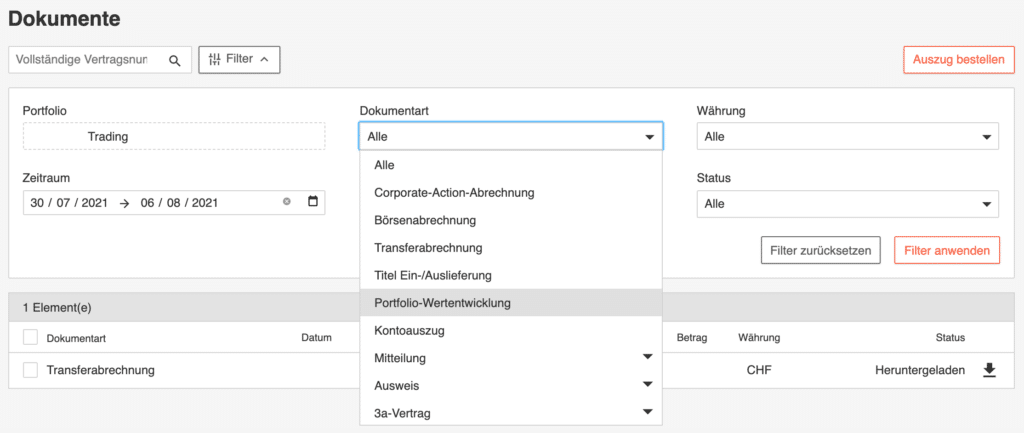Image resolution: width=1024 pixels, height=433 pixels.
Task: Select Börsenabrechnung option
Action: (511, 221)
